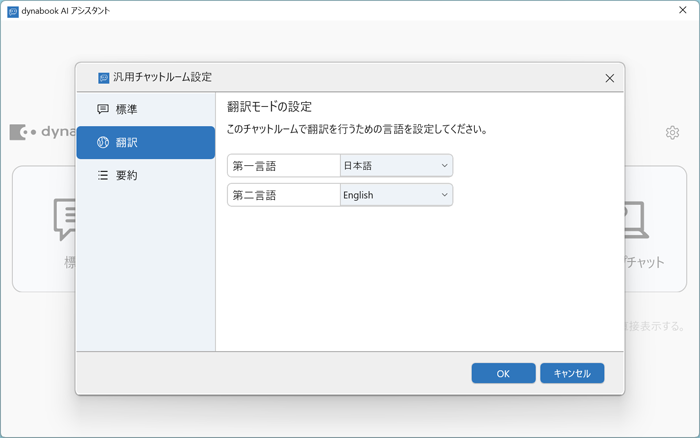The image size is (700, 438).
Task: Switch to 要約 settings tab
Action: tap(146, 175)
